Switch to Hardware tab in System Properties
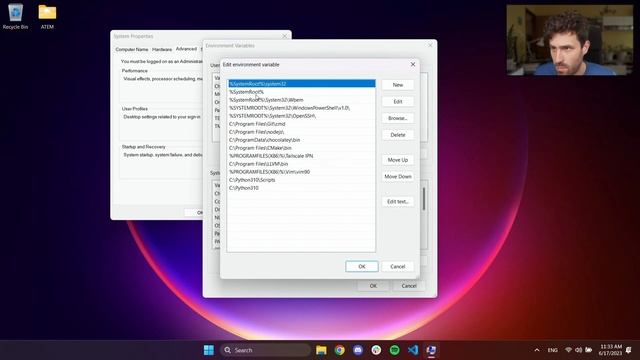Screen dimensions: 640x360 coord(162,49)
